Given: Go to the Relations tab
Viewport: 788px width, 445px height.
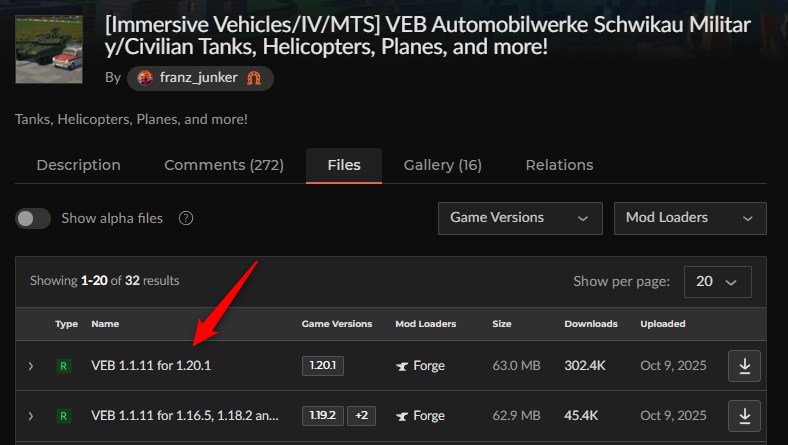Looking at the screenshot, I should (x=559, y=165).
